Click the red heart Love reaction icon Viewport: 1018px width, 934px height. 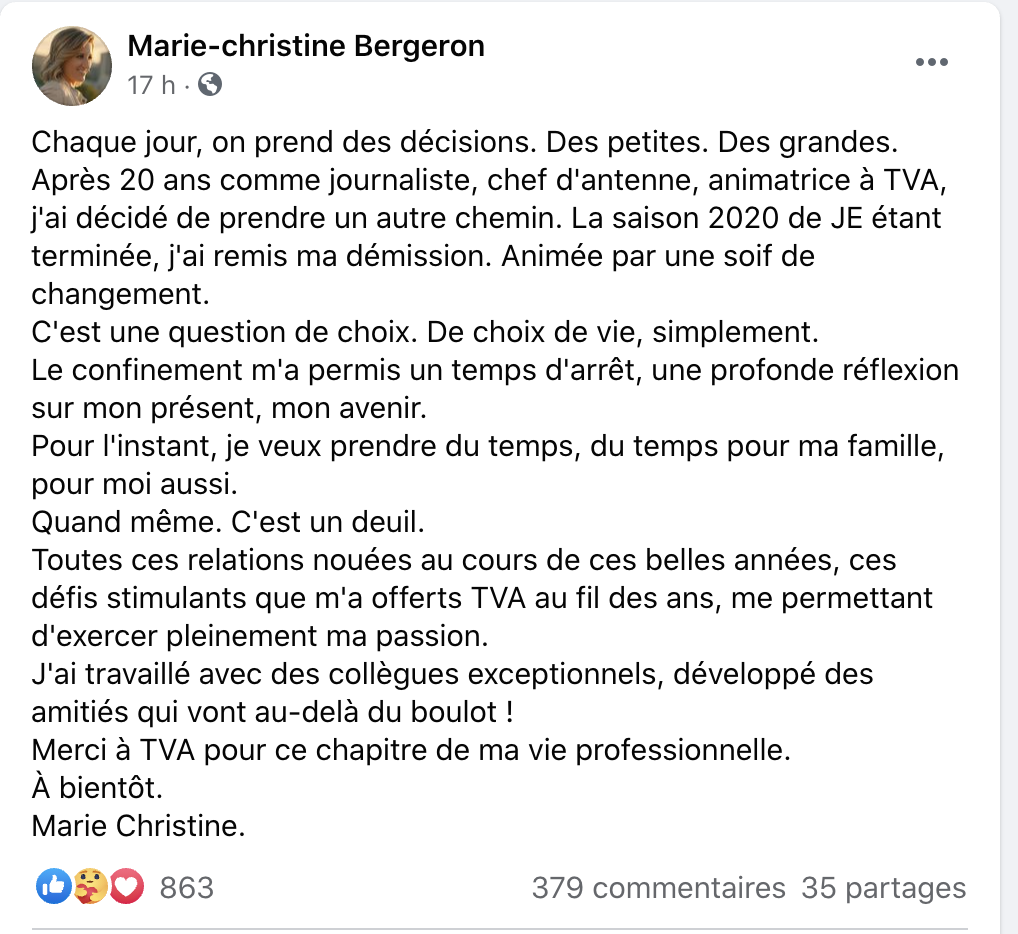tap(127, 886)
